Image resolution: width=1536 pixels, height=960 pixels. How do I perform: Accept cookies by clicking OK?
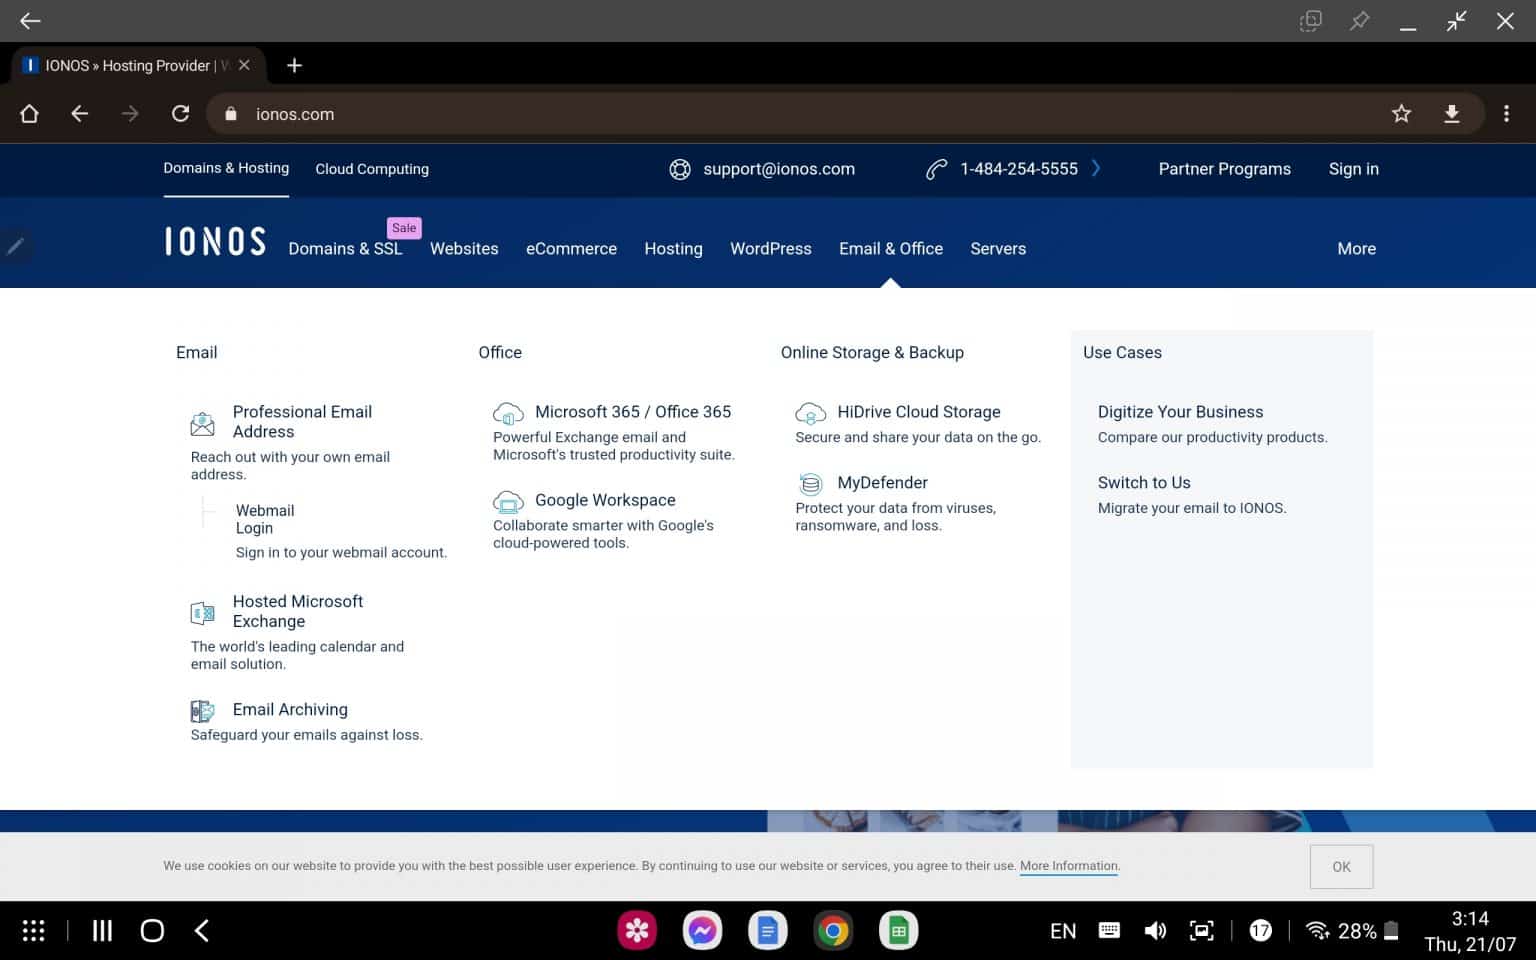tap(1341, 866)
